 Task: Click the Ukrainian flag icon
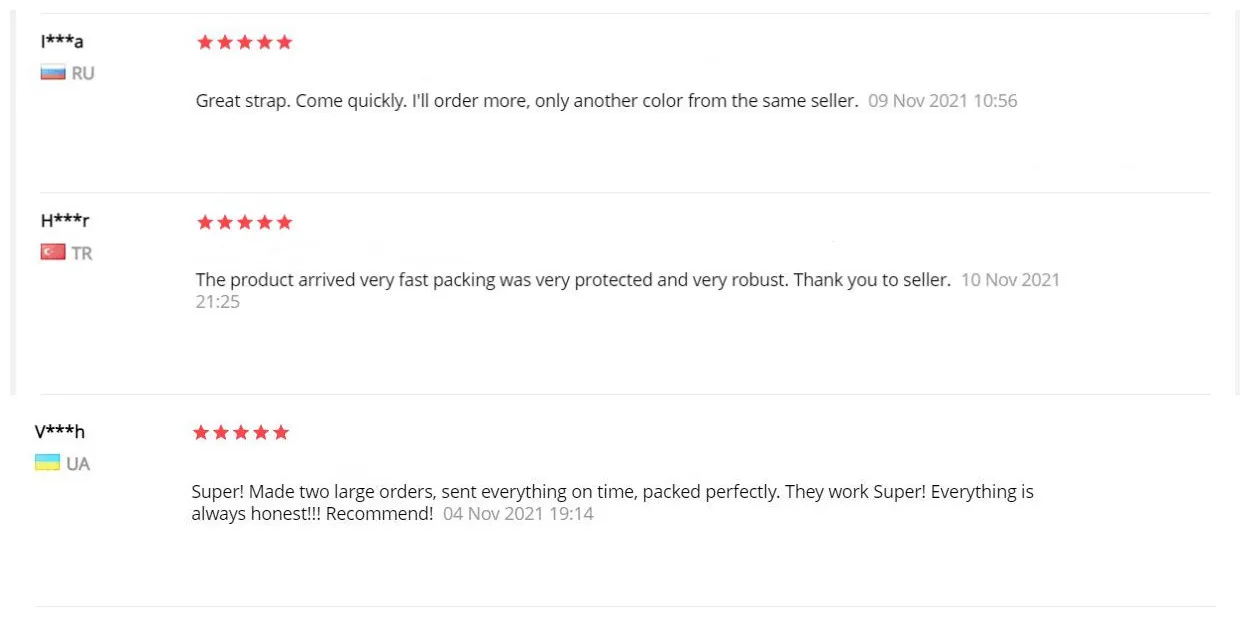[x=47, y=463]
